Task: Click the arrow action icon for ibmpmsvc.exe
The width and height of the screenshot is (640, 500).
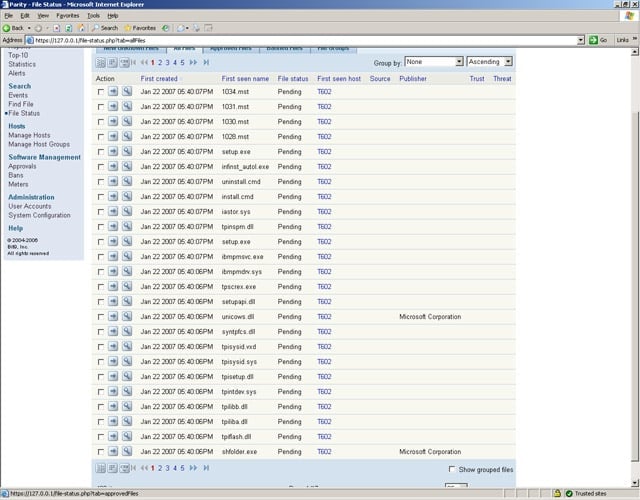Action: pyautogui.click(x=113, y=256)
